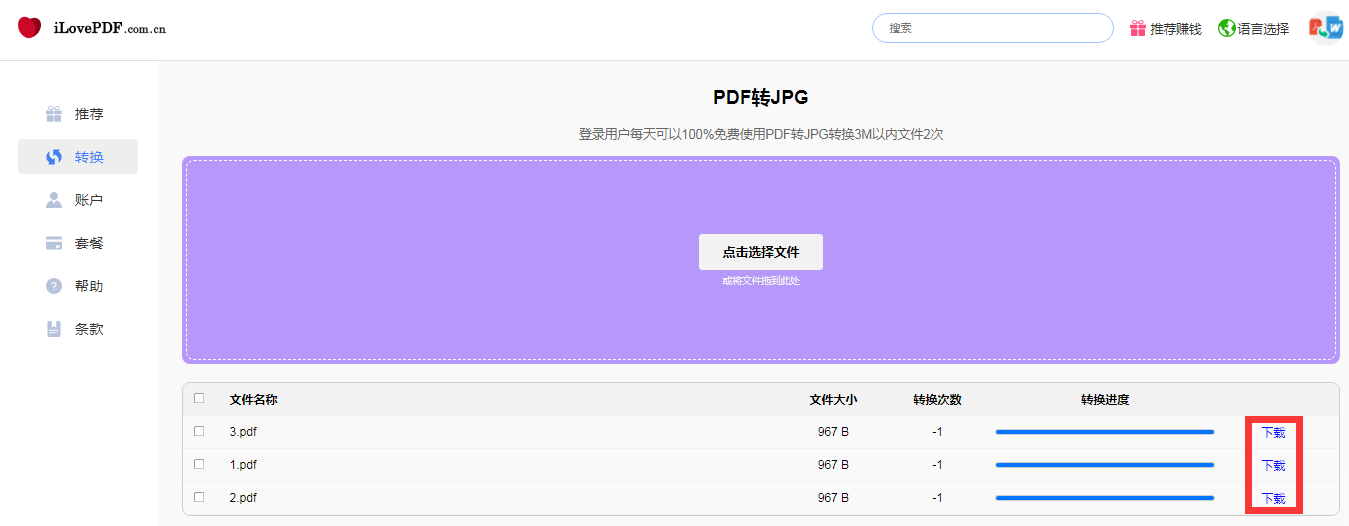Click the 条款 document icon in sidebar
This screenshot has width=1349, height=526.
click(54, 329)
